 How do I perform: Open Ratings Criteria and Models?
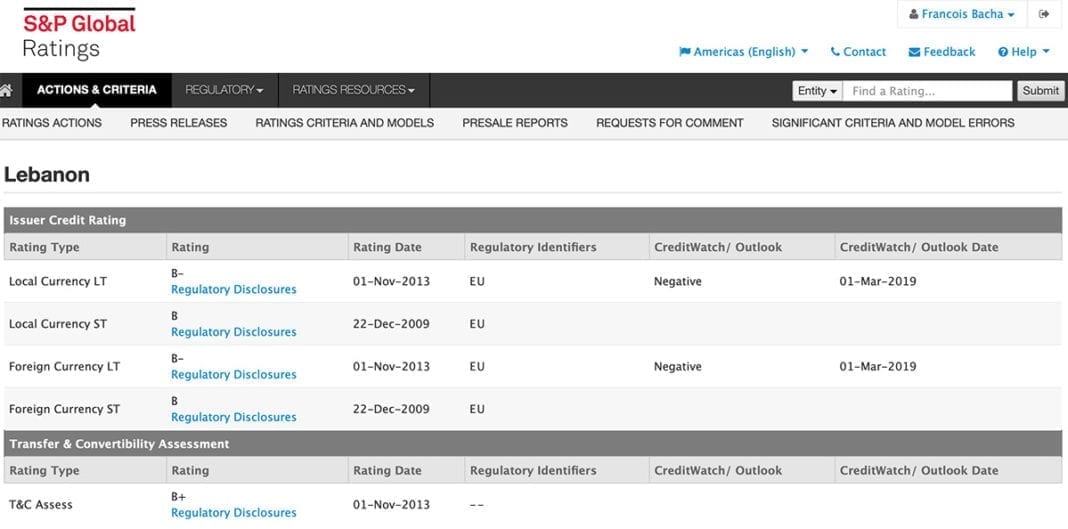[344, 123]
